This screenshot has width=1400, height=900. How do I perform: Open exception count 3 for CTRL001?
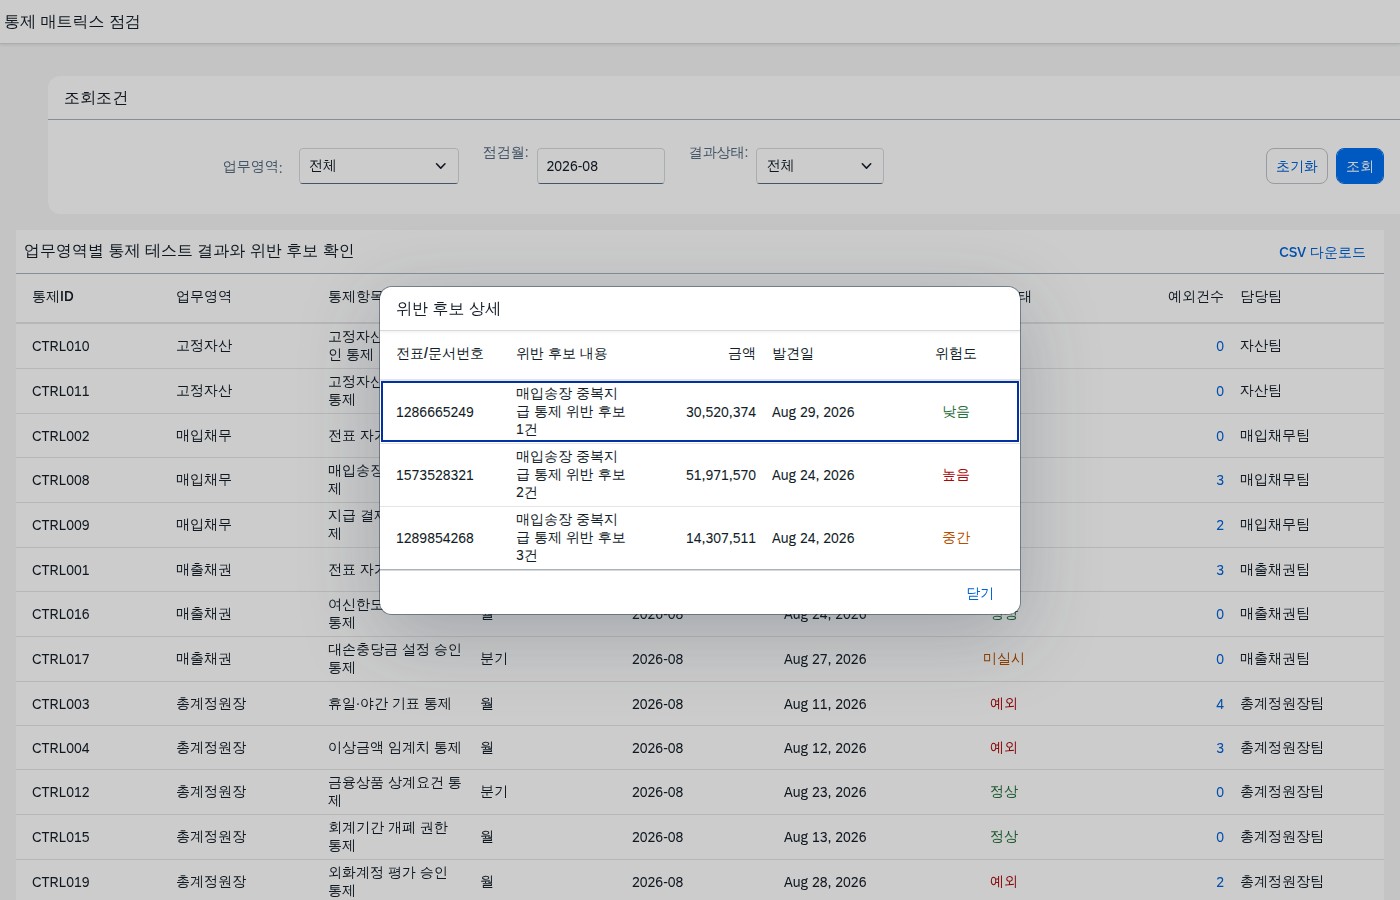click(1220, 570)
